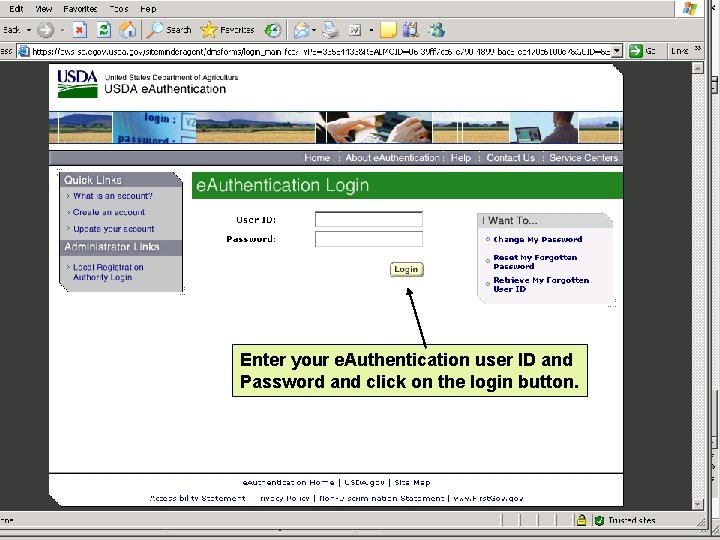This screenshot has height=540, width=720.
Task: Open the View menu
Action: pos(44,9)
